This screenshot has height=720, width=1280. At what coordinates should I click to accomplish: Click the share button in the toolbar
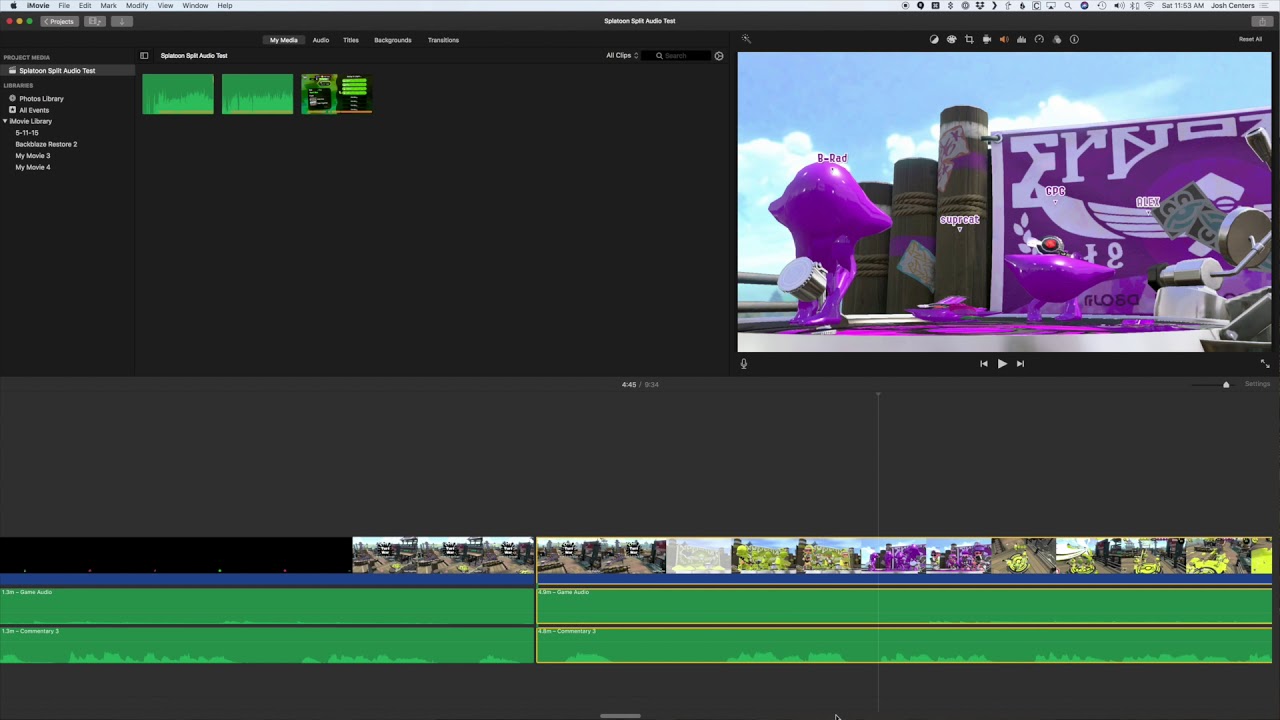tap(1262, 21)
